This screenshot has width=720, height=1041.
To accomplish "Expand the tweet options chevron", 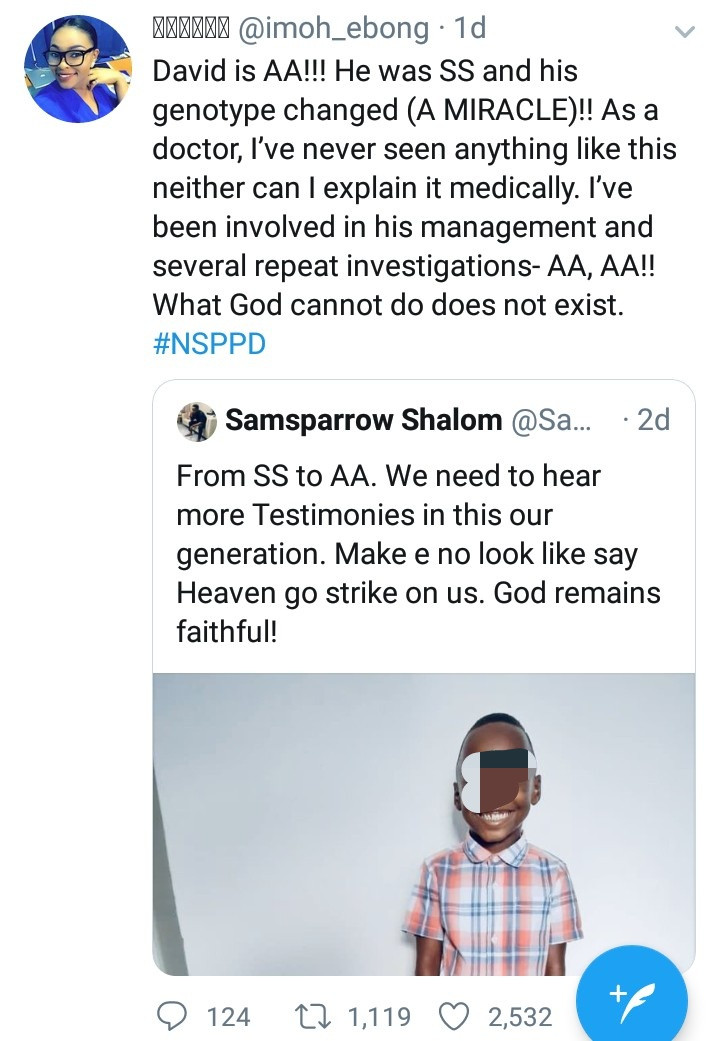I will [x=685, y=32].
